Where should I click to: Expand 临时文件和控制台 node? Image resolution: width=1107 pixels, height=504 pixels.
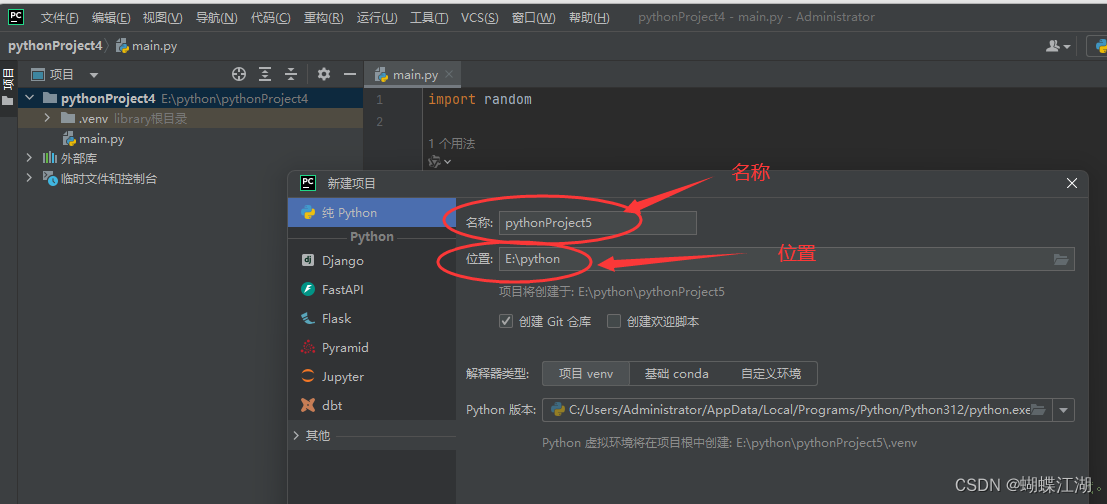pos(29,178)
